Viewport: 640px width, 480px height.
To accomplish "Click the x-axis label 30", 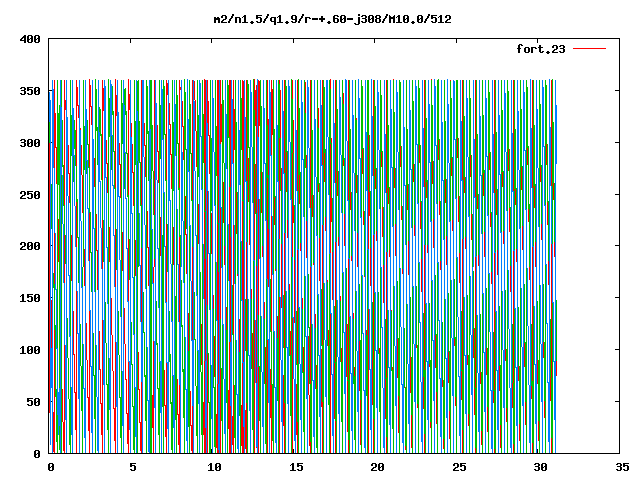I will pos(540,467).
